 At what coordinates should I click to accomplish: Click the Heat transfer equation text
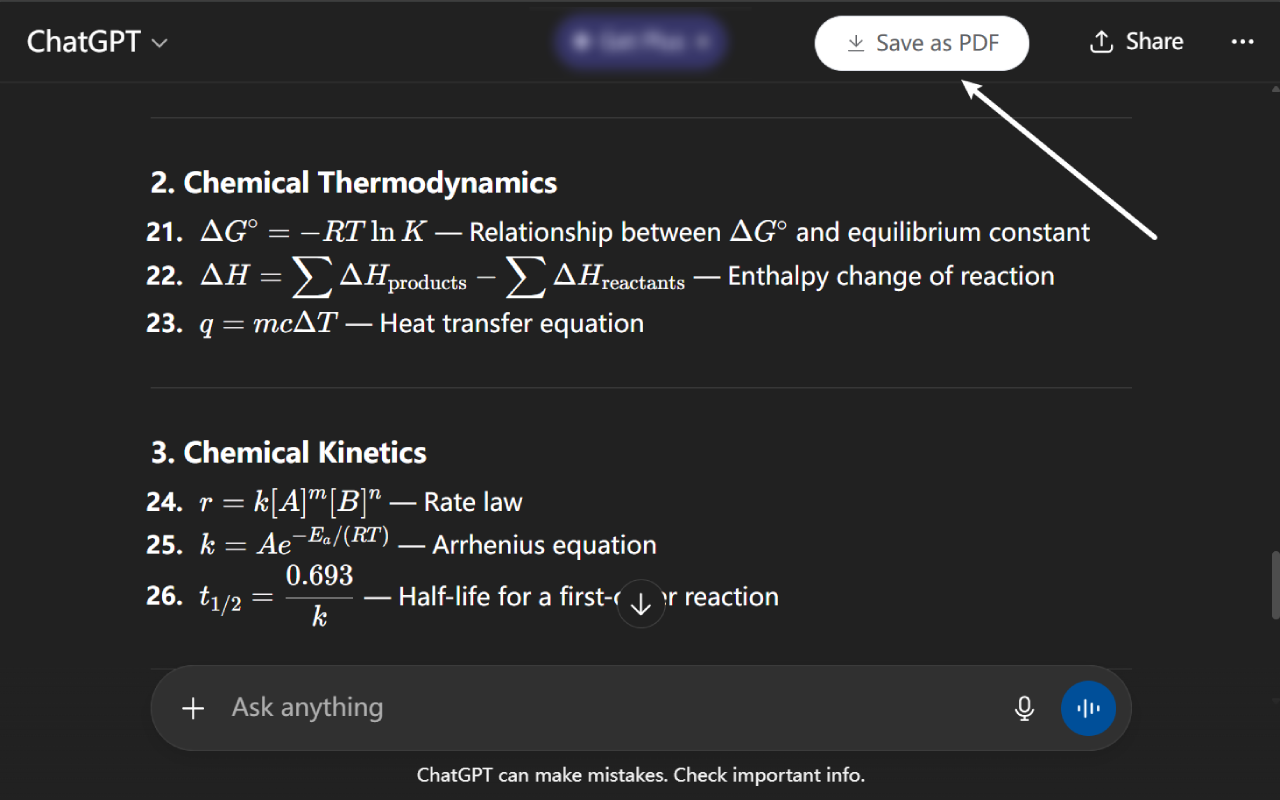511,323
